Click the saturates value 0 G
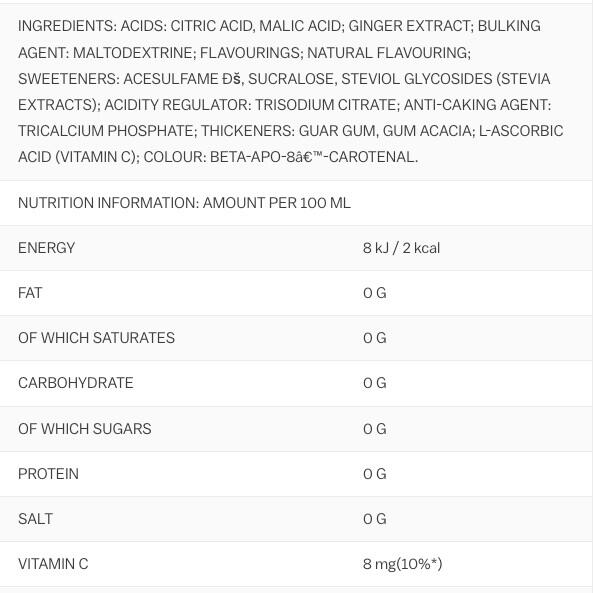Viewport: 593px width, 593px height. click(374, 338)
